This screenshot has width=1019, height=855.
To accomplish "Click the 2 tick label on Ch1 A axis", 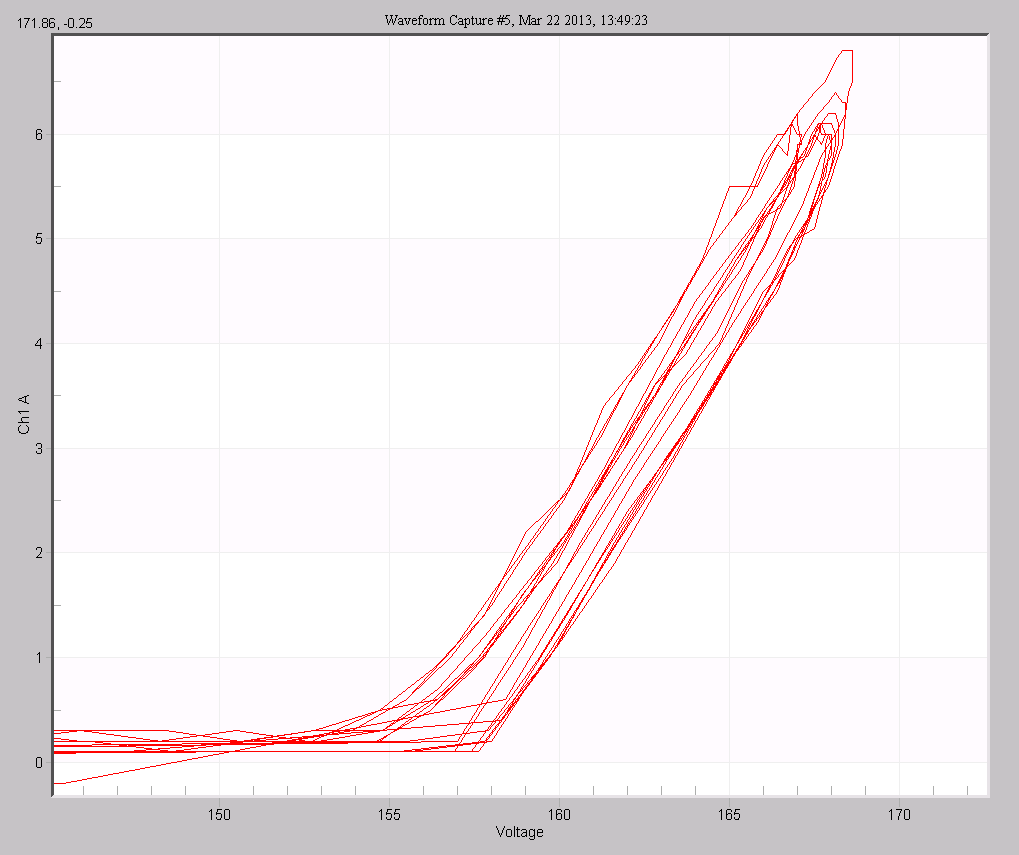I will [x=37, y=552].
